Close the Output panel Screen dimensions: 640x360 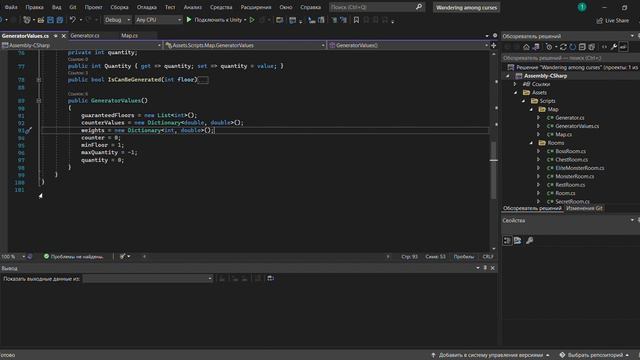pyautogui.click(x=493, y=268)
